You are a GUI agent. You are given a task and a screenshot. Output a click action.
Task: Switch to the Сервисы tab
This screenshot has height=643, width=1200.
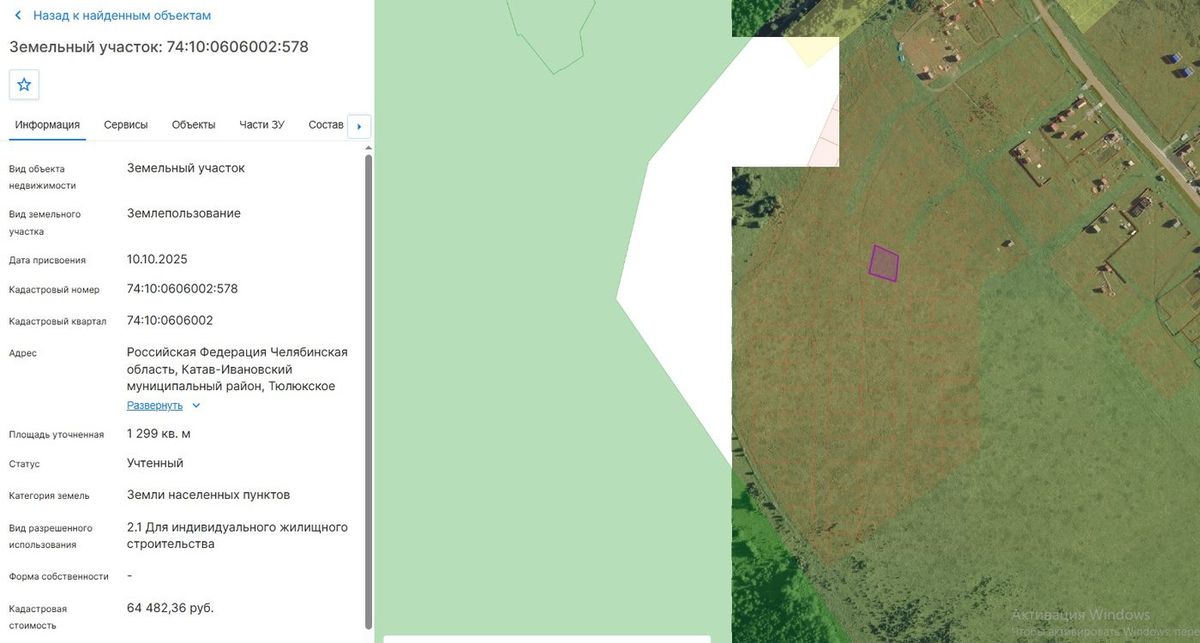[126, 125]
